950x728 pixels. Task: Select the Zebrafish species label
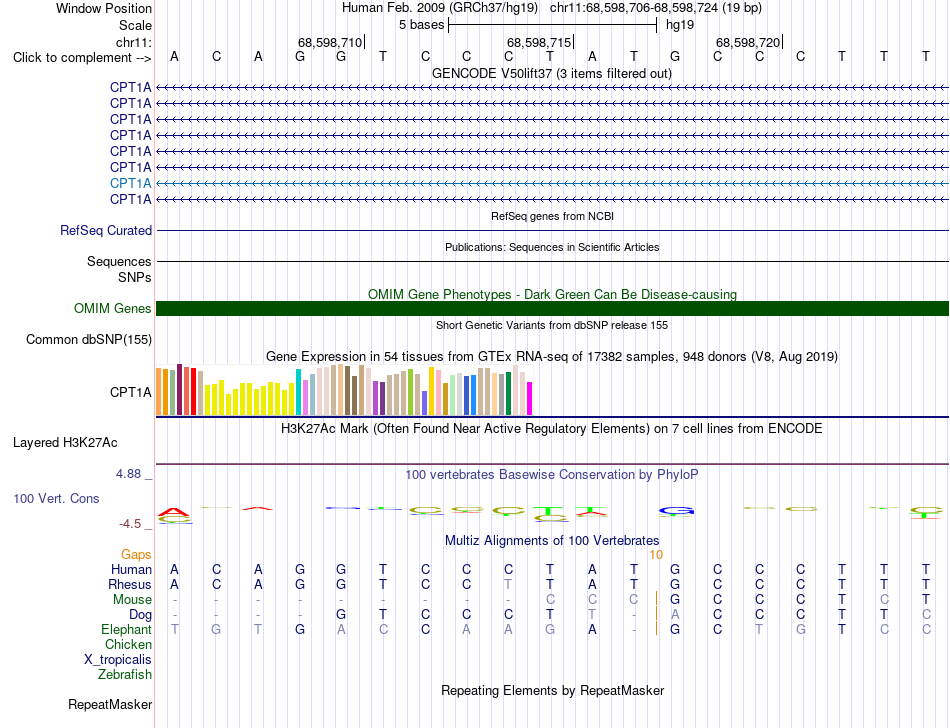(x=125, y=674)
